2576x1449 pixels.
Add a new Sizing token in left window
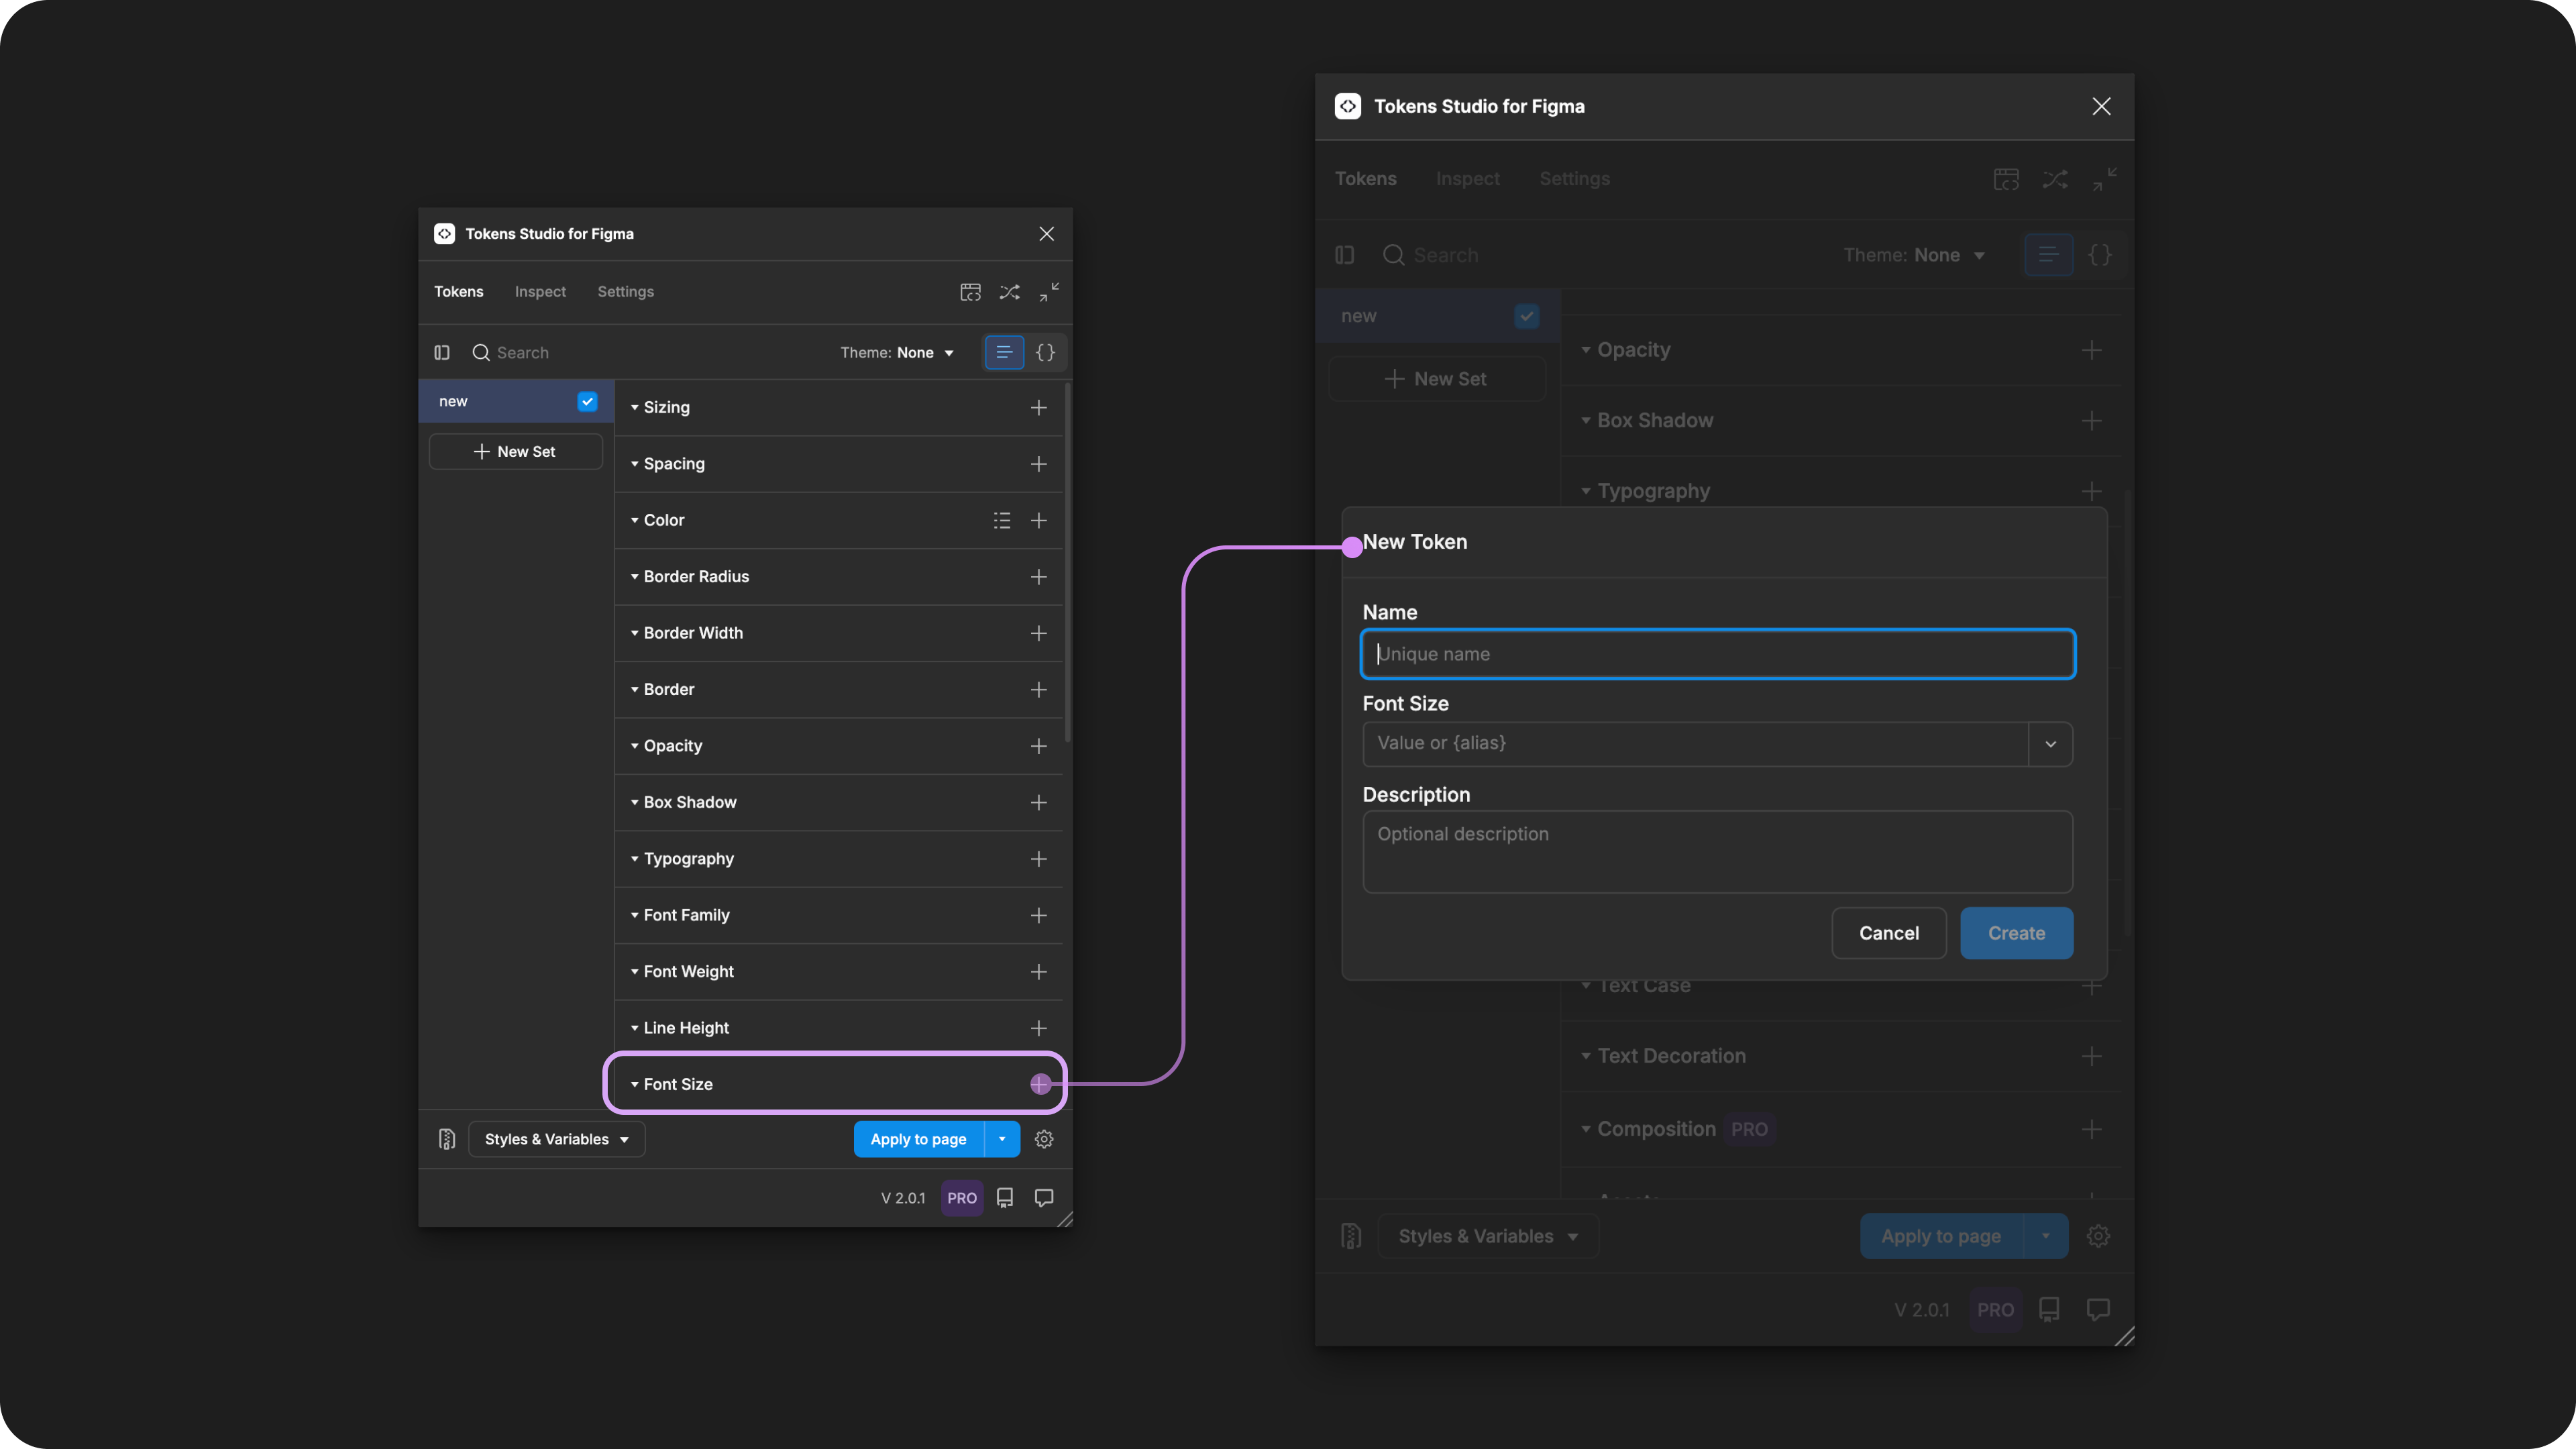coord(1038,407)
